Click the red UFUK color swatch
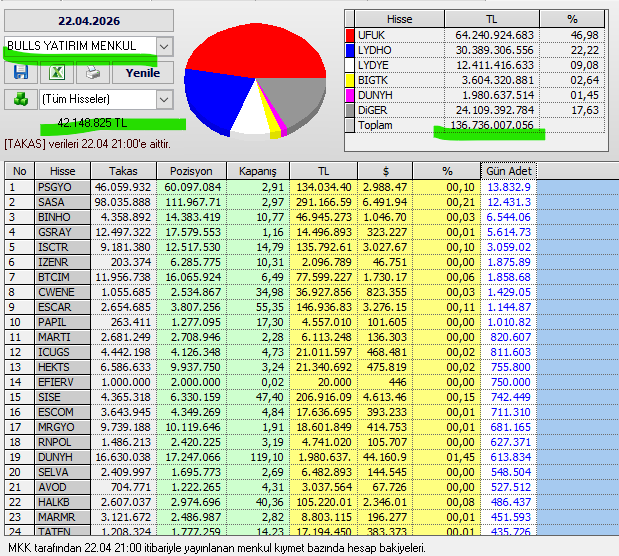Viewport: 619px width, 556px height. click(x=350, y=35)
